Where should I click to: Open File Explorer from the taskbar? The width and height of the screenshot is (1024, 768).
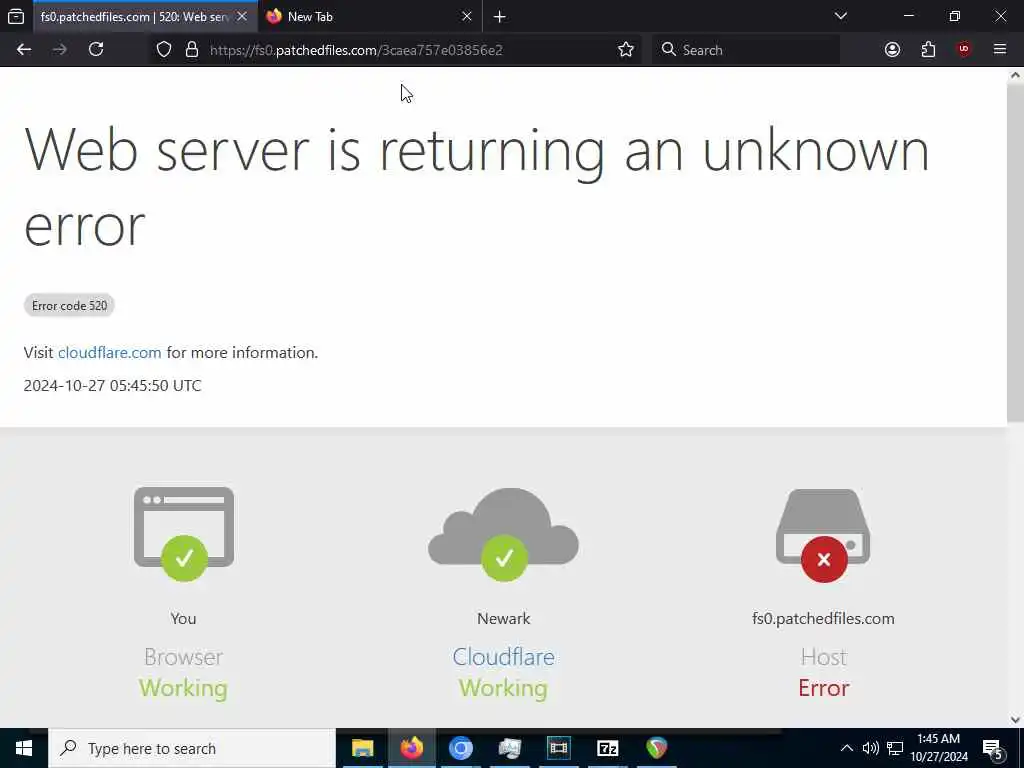tap(362, 748)
